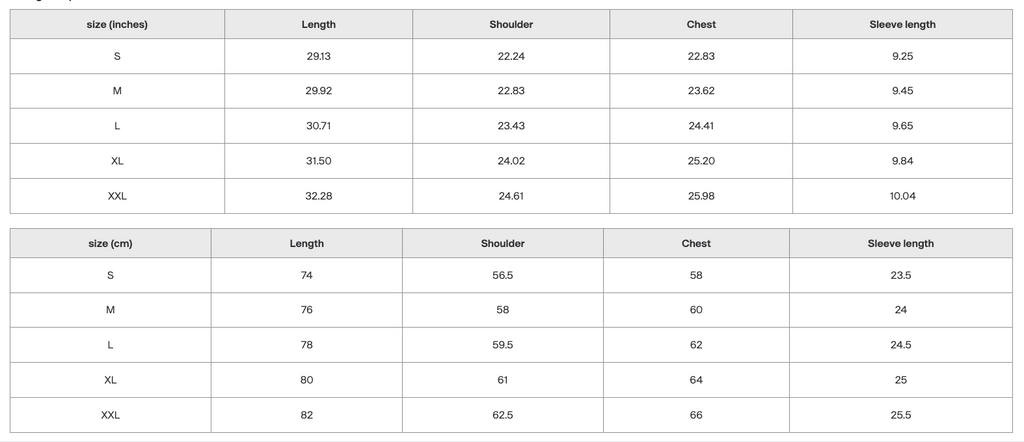Click the 10.04 sleeve length value
This screenshot has width=1024, height=442.
[x=902, y=196]
